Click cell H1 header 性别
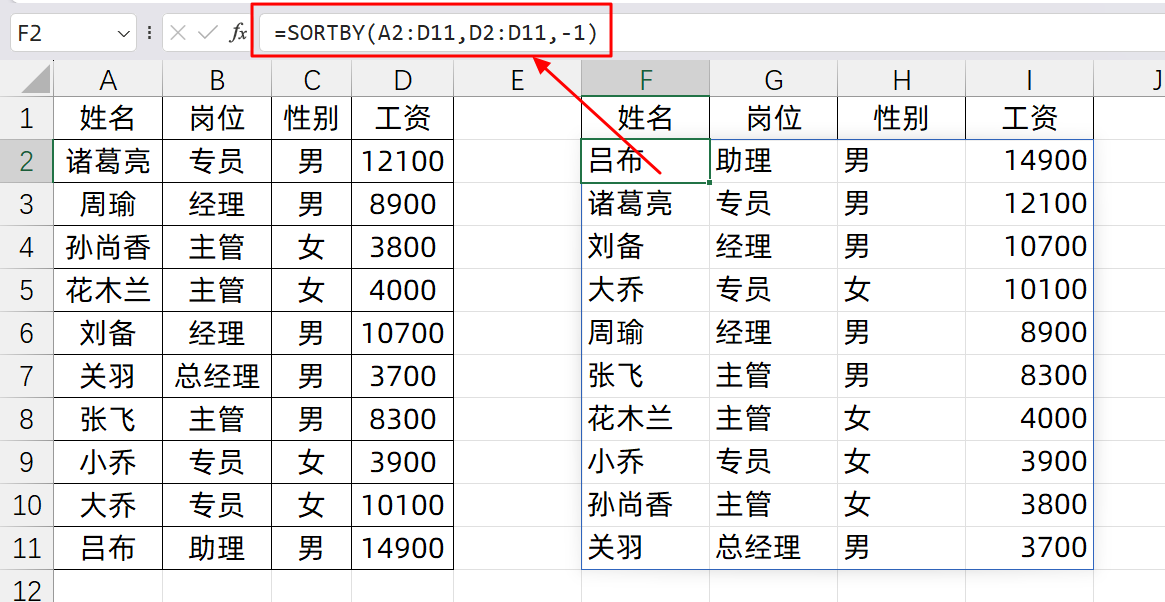The width and height of the screenshot is (1165, 602). point(901,118)
